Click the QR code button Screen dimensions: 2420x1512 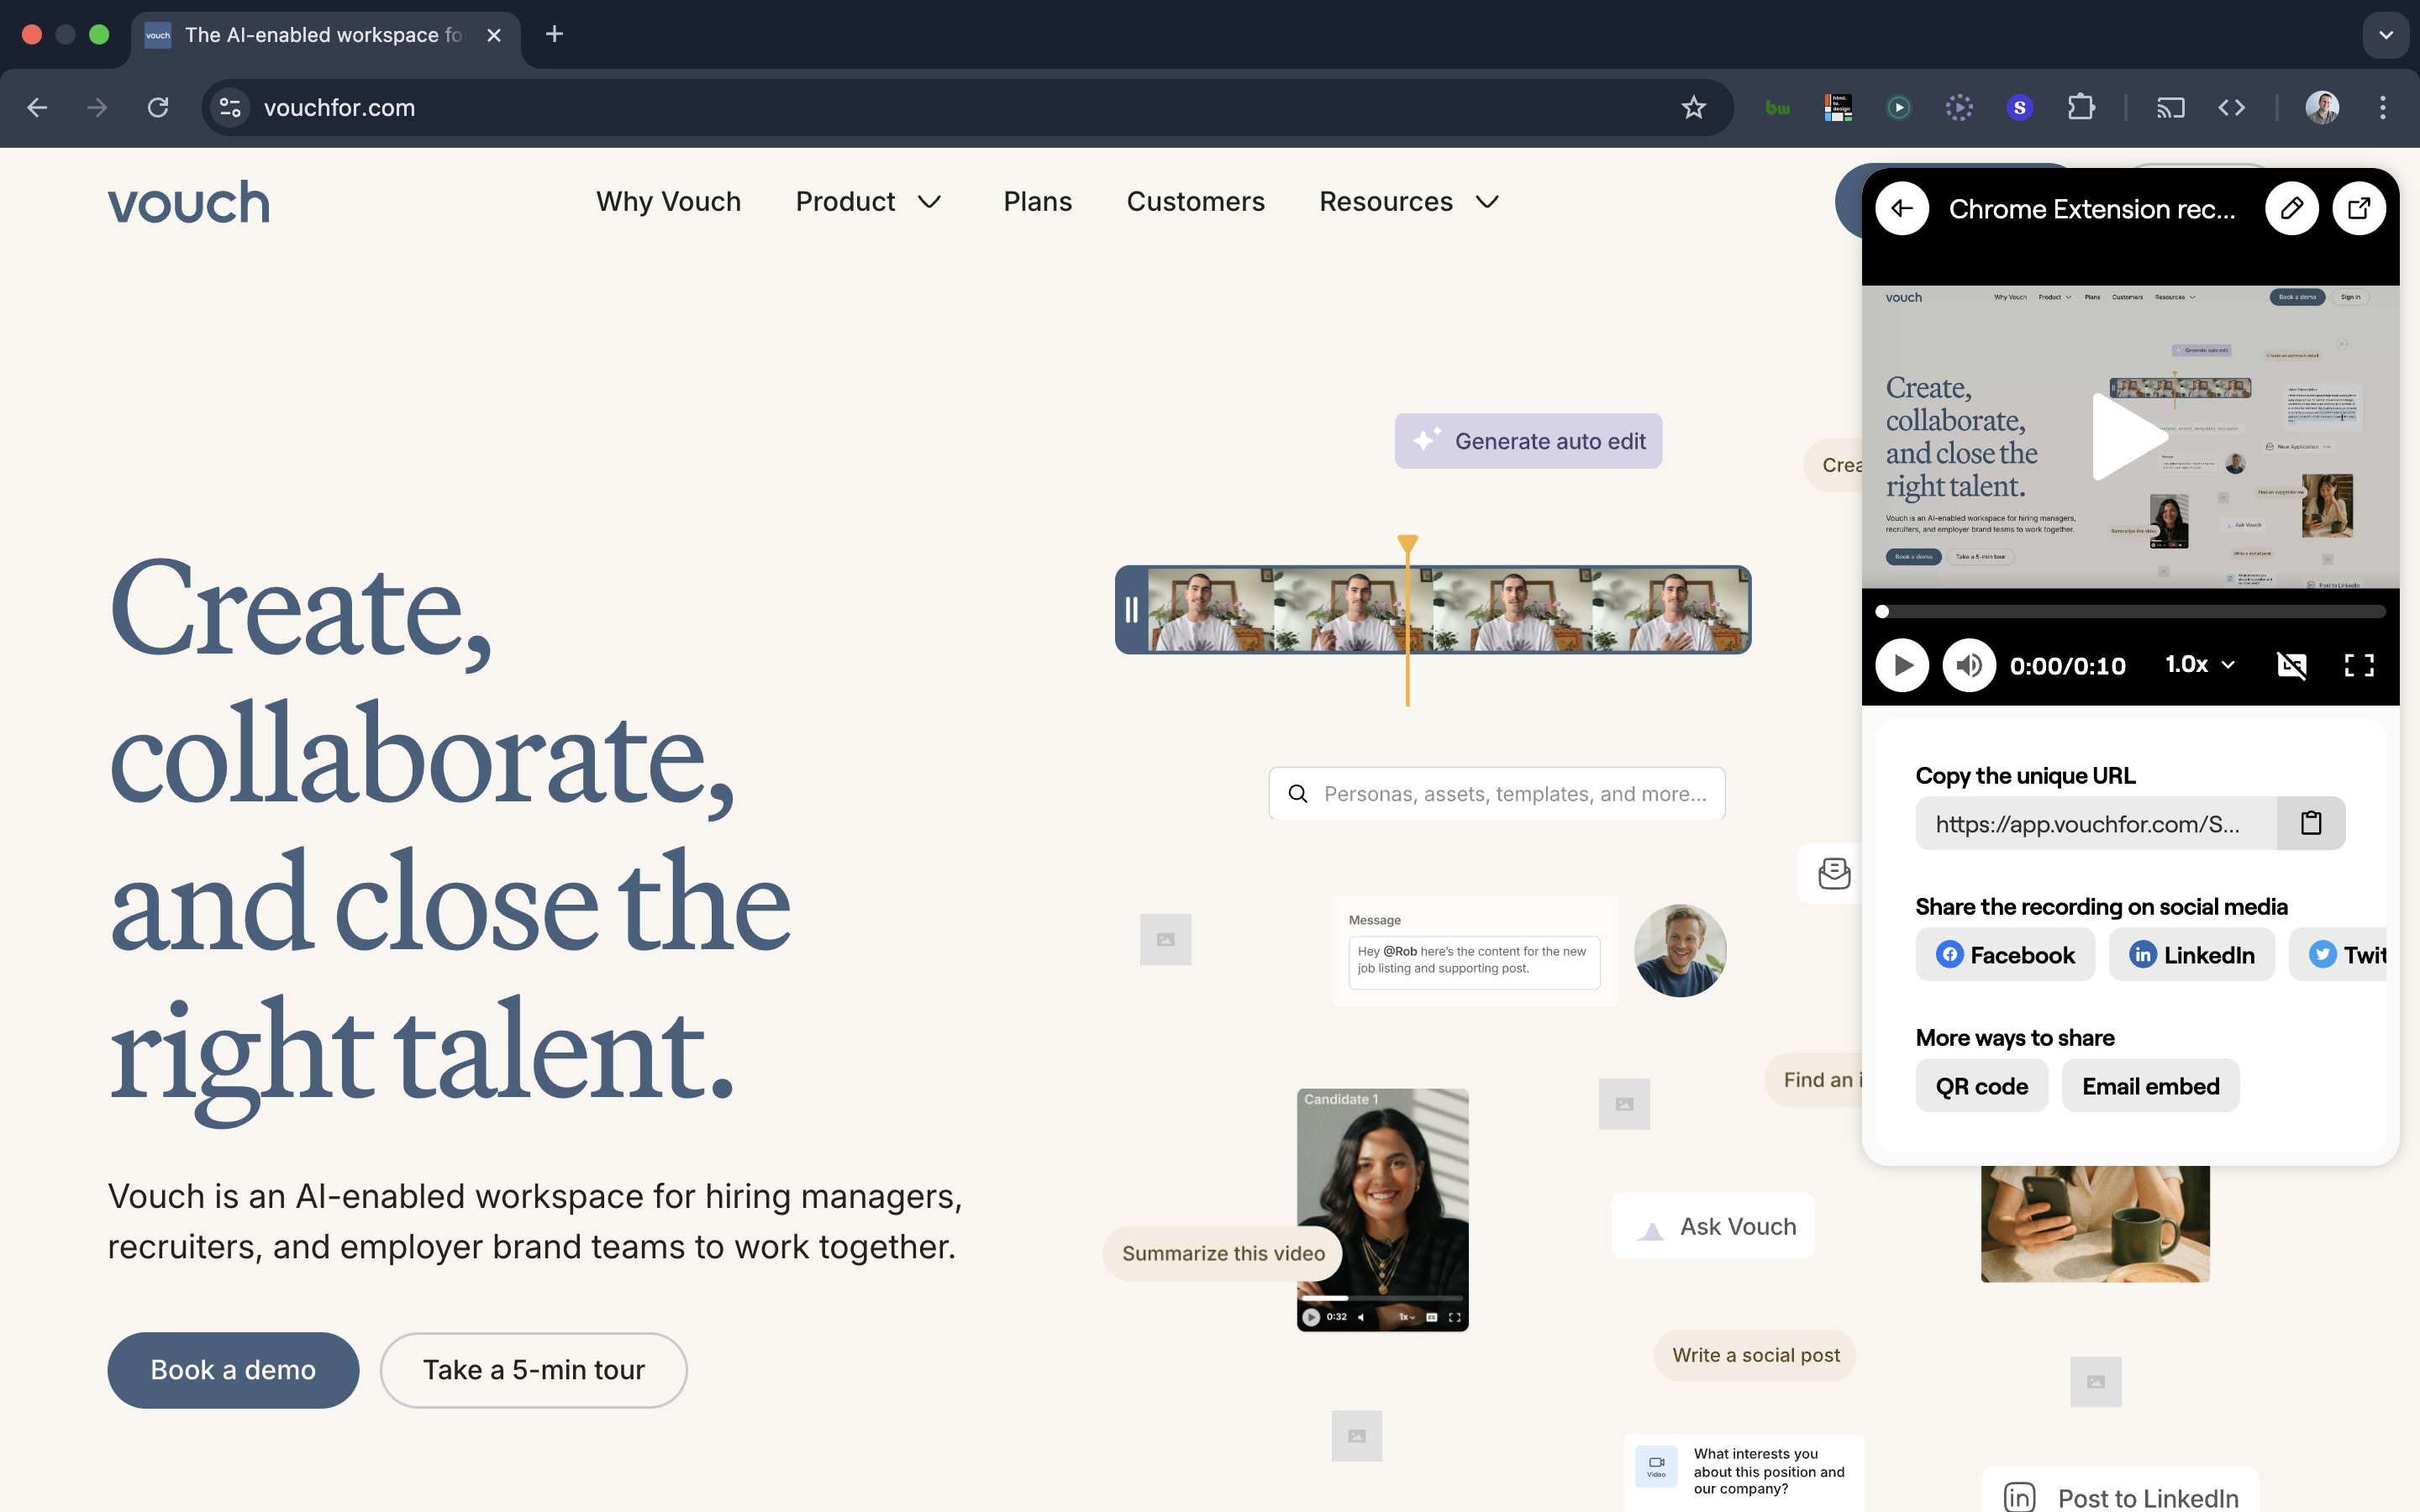point(1981,1086)
